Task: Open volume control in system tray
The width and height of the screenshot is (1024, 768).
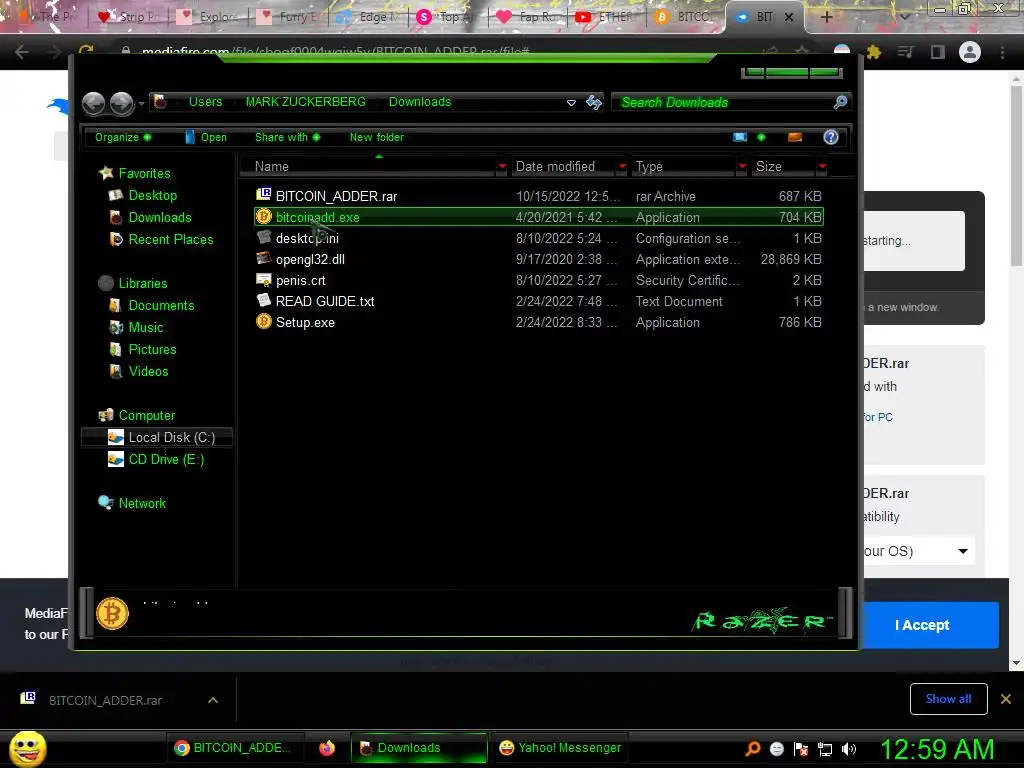Action: pyautogui.click(x=849, y=749)
